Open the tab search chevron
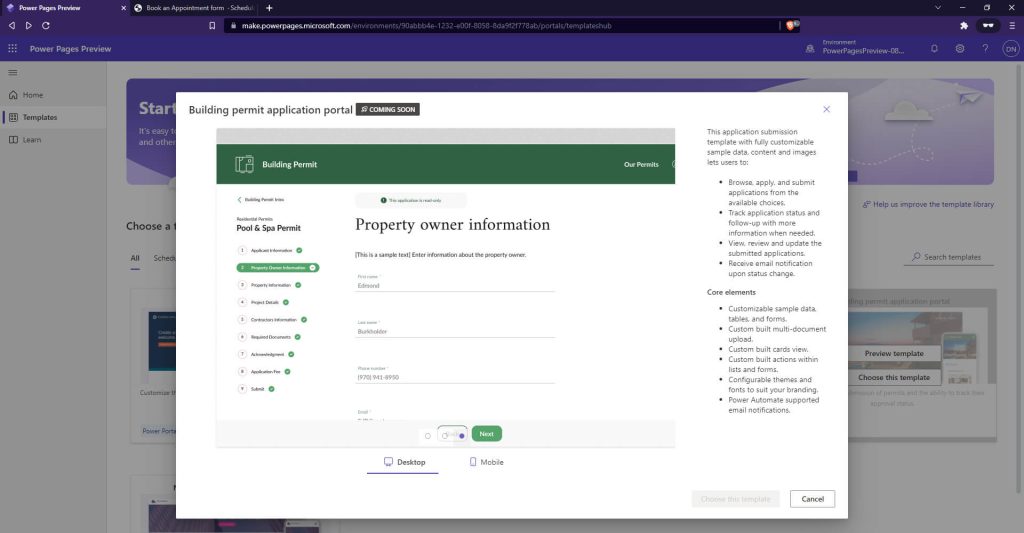1024x533 pixels. coord(938,8)
